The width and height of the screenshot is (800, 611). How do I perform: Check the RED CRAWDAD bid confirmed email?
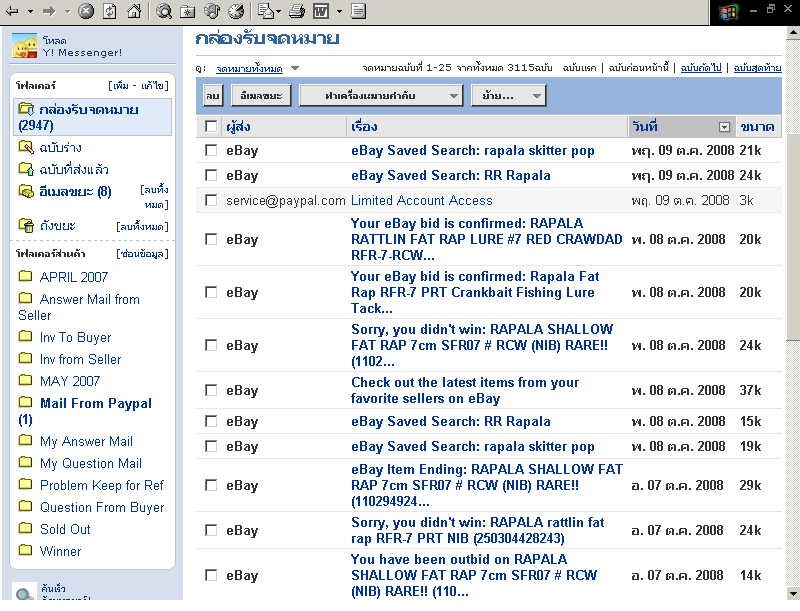[x=211, y=239]
